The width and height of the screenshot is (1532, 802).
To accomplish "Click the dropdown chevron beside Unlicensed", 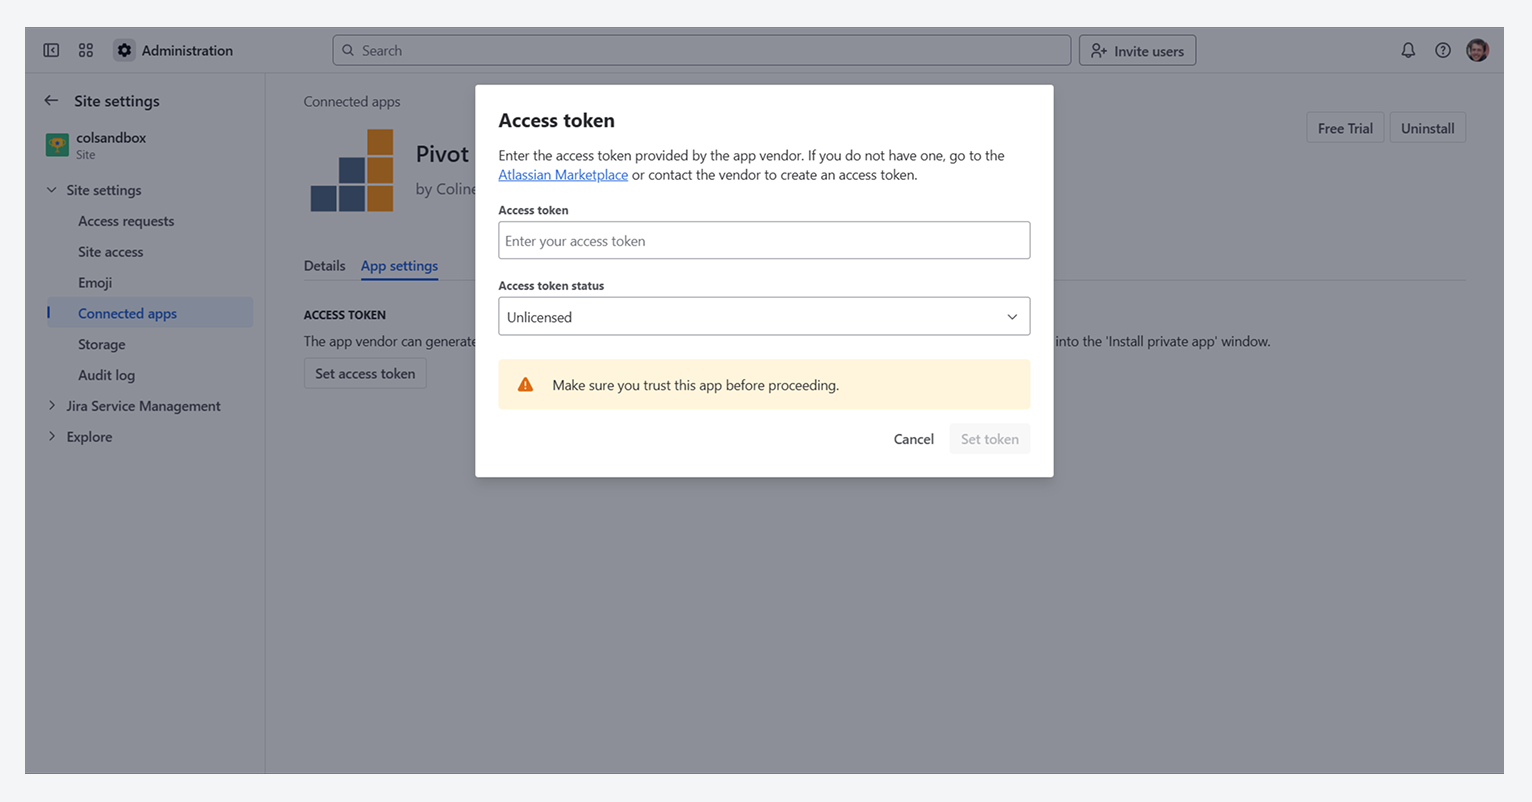I will 1012,317.
